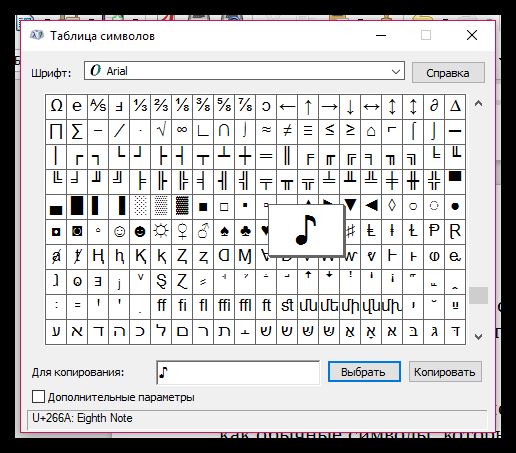516x453 pixels.
Task: Pick the black left-pointing pointer triangle
Action: click(x=371, y=206)
